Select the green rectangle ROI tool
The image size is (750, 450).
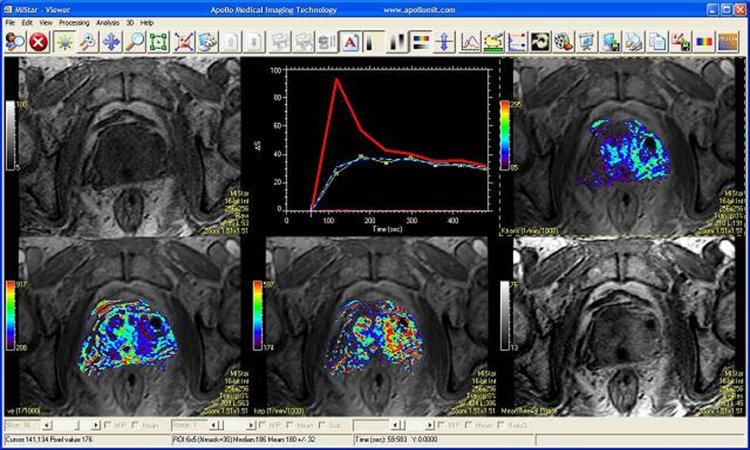(159, 41)
